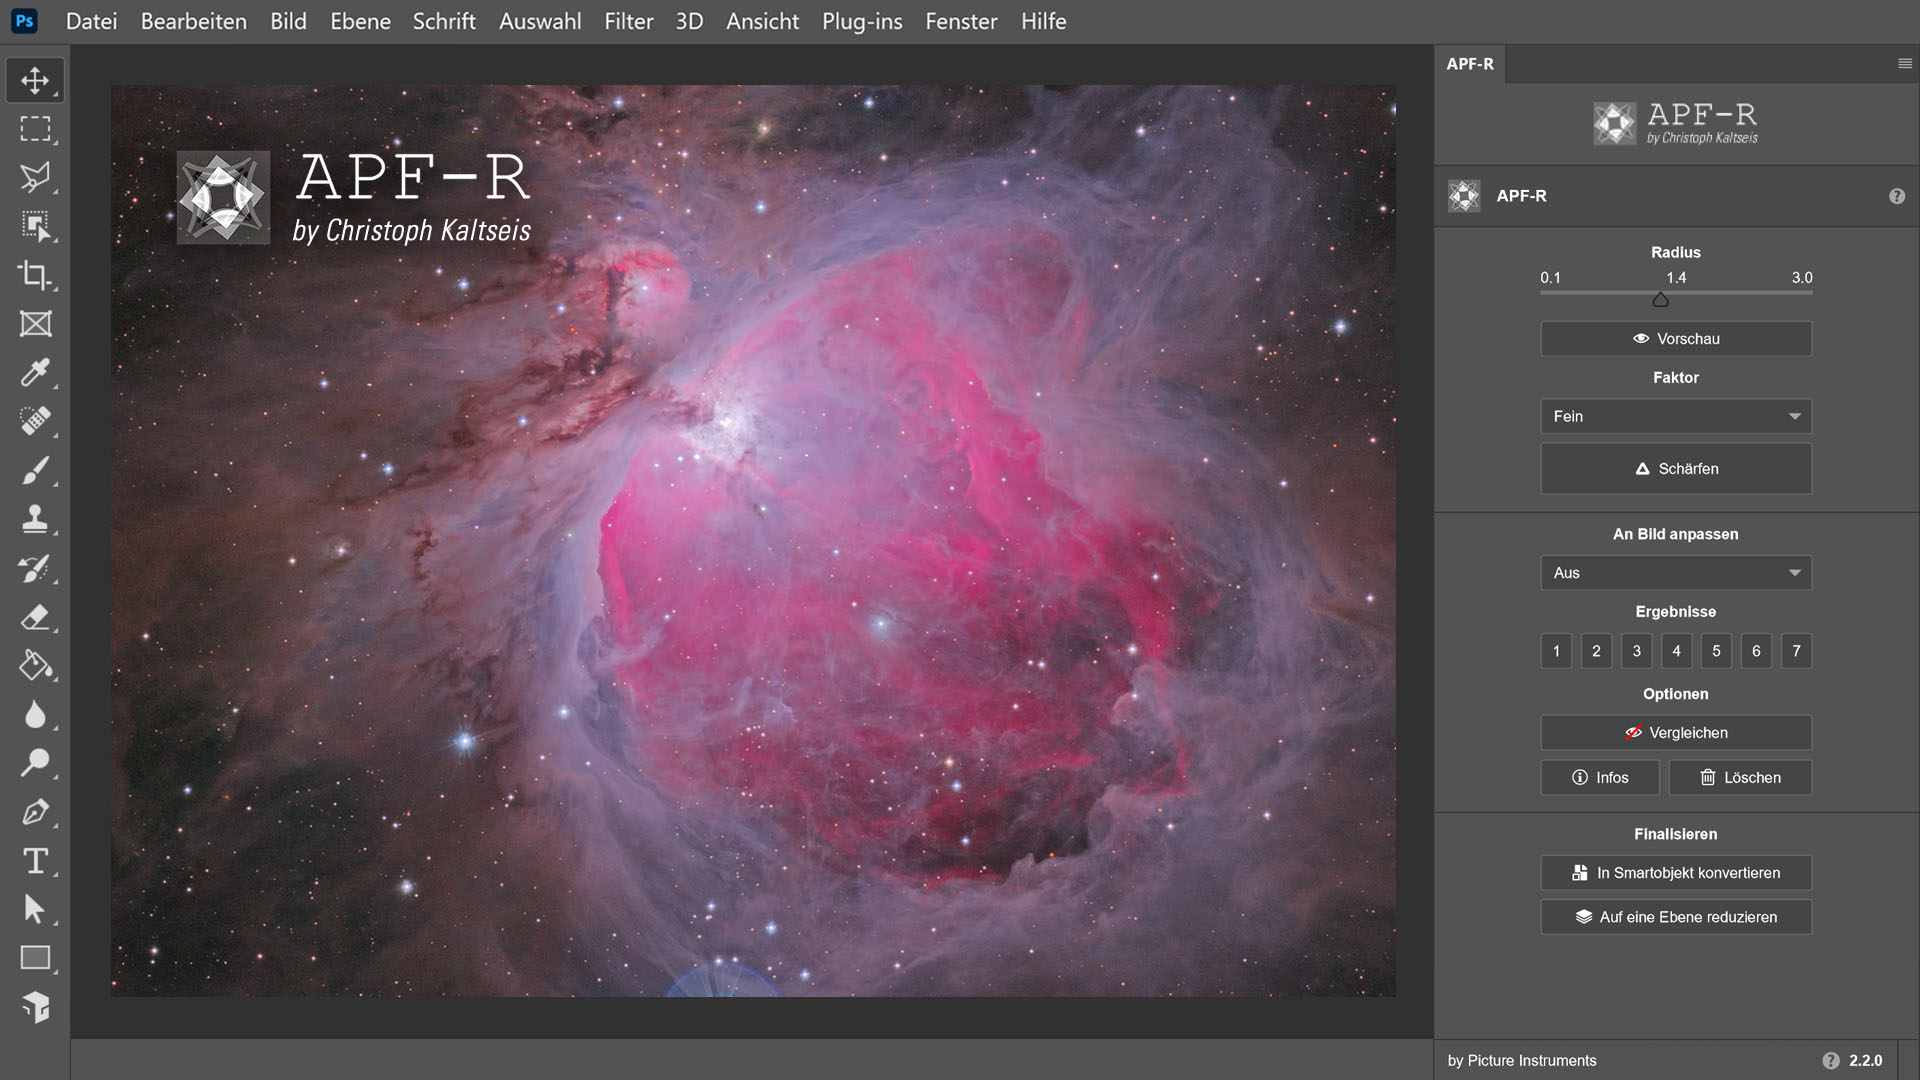Show result number 2

tap(1596, 651)
